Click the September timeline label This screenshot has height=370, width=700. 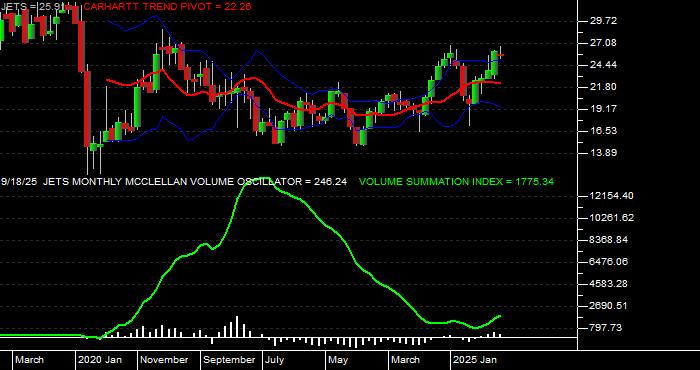point(230,360)
